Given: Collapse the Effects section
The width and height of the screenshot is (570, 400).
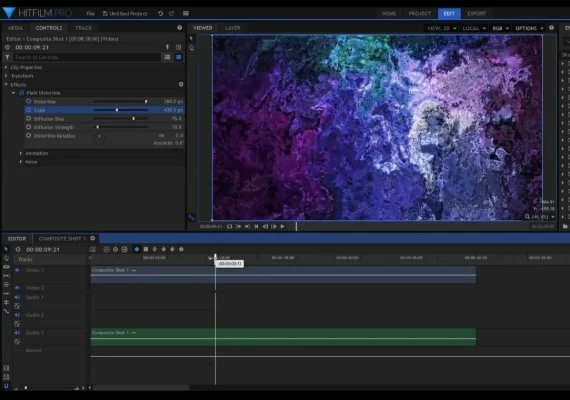Looking at the screenshot, I should click(x=6, y=84).
